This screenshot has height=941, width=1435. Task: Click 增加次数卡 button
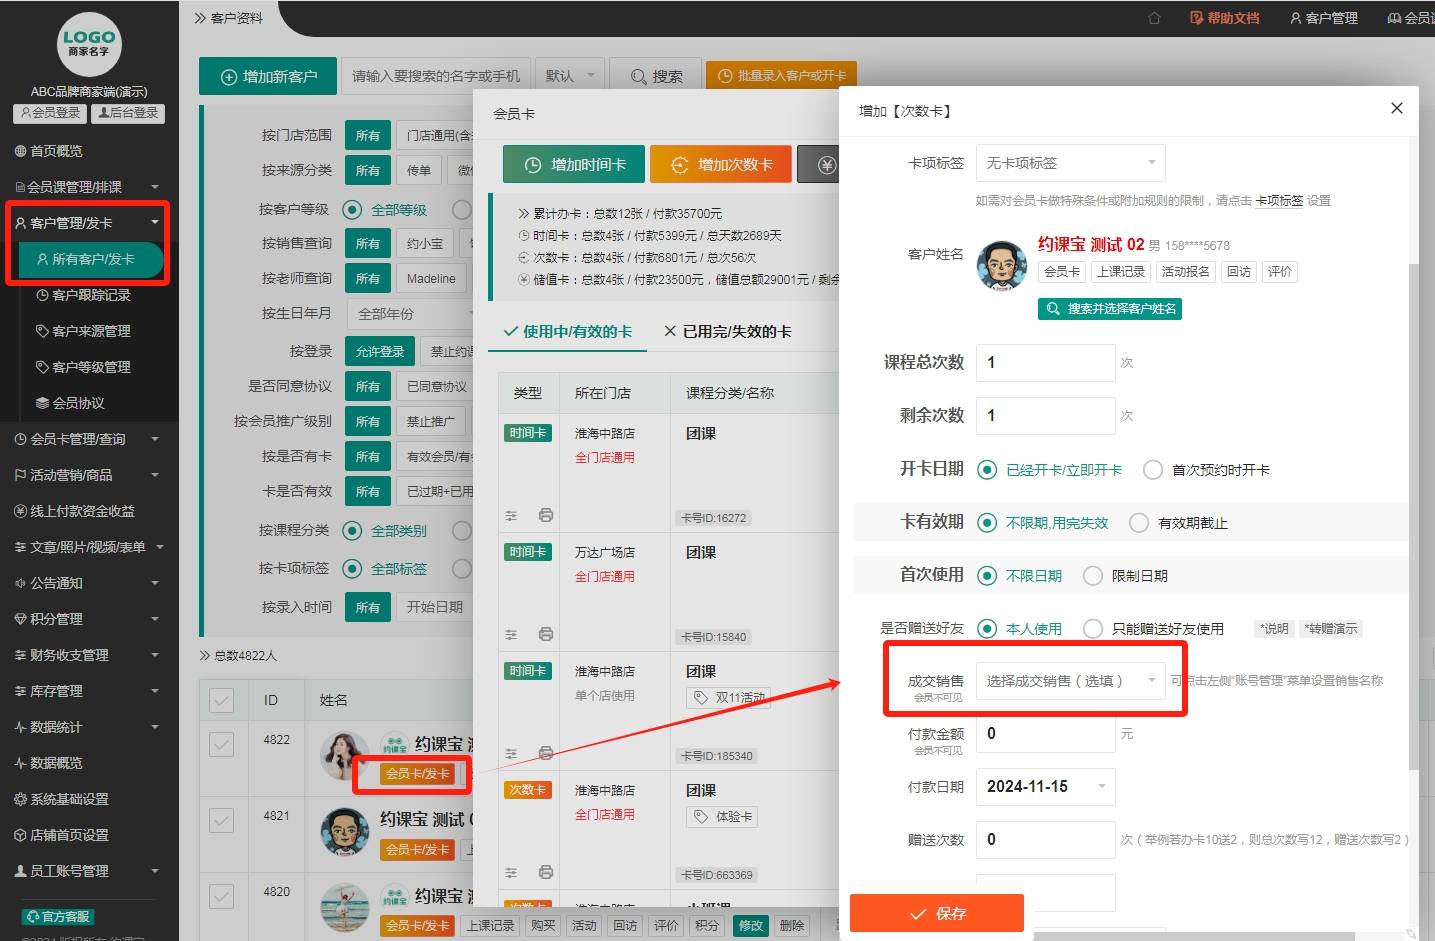(721, 165)
